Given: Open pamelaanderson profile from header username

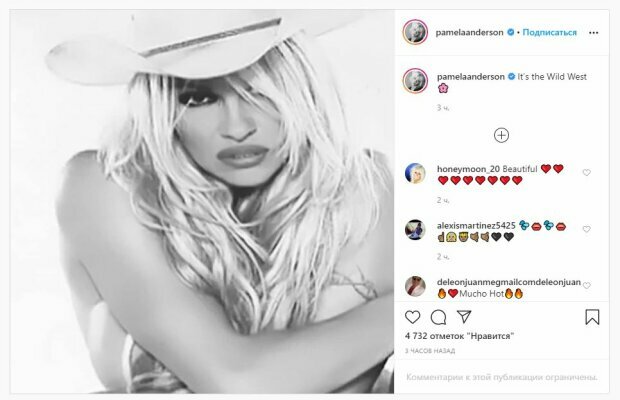Looking at the screenshot, I should click(469, 32).
